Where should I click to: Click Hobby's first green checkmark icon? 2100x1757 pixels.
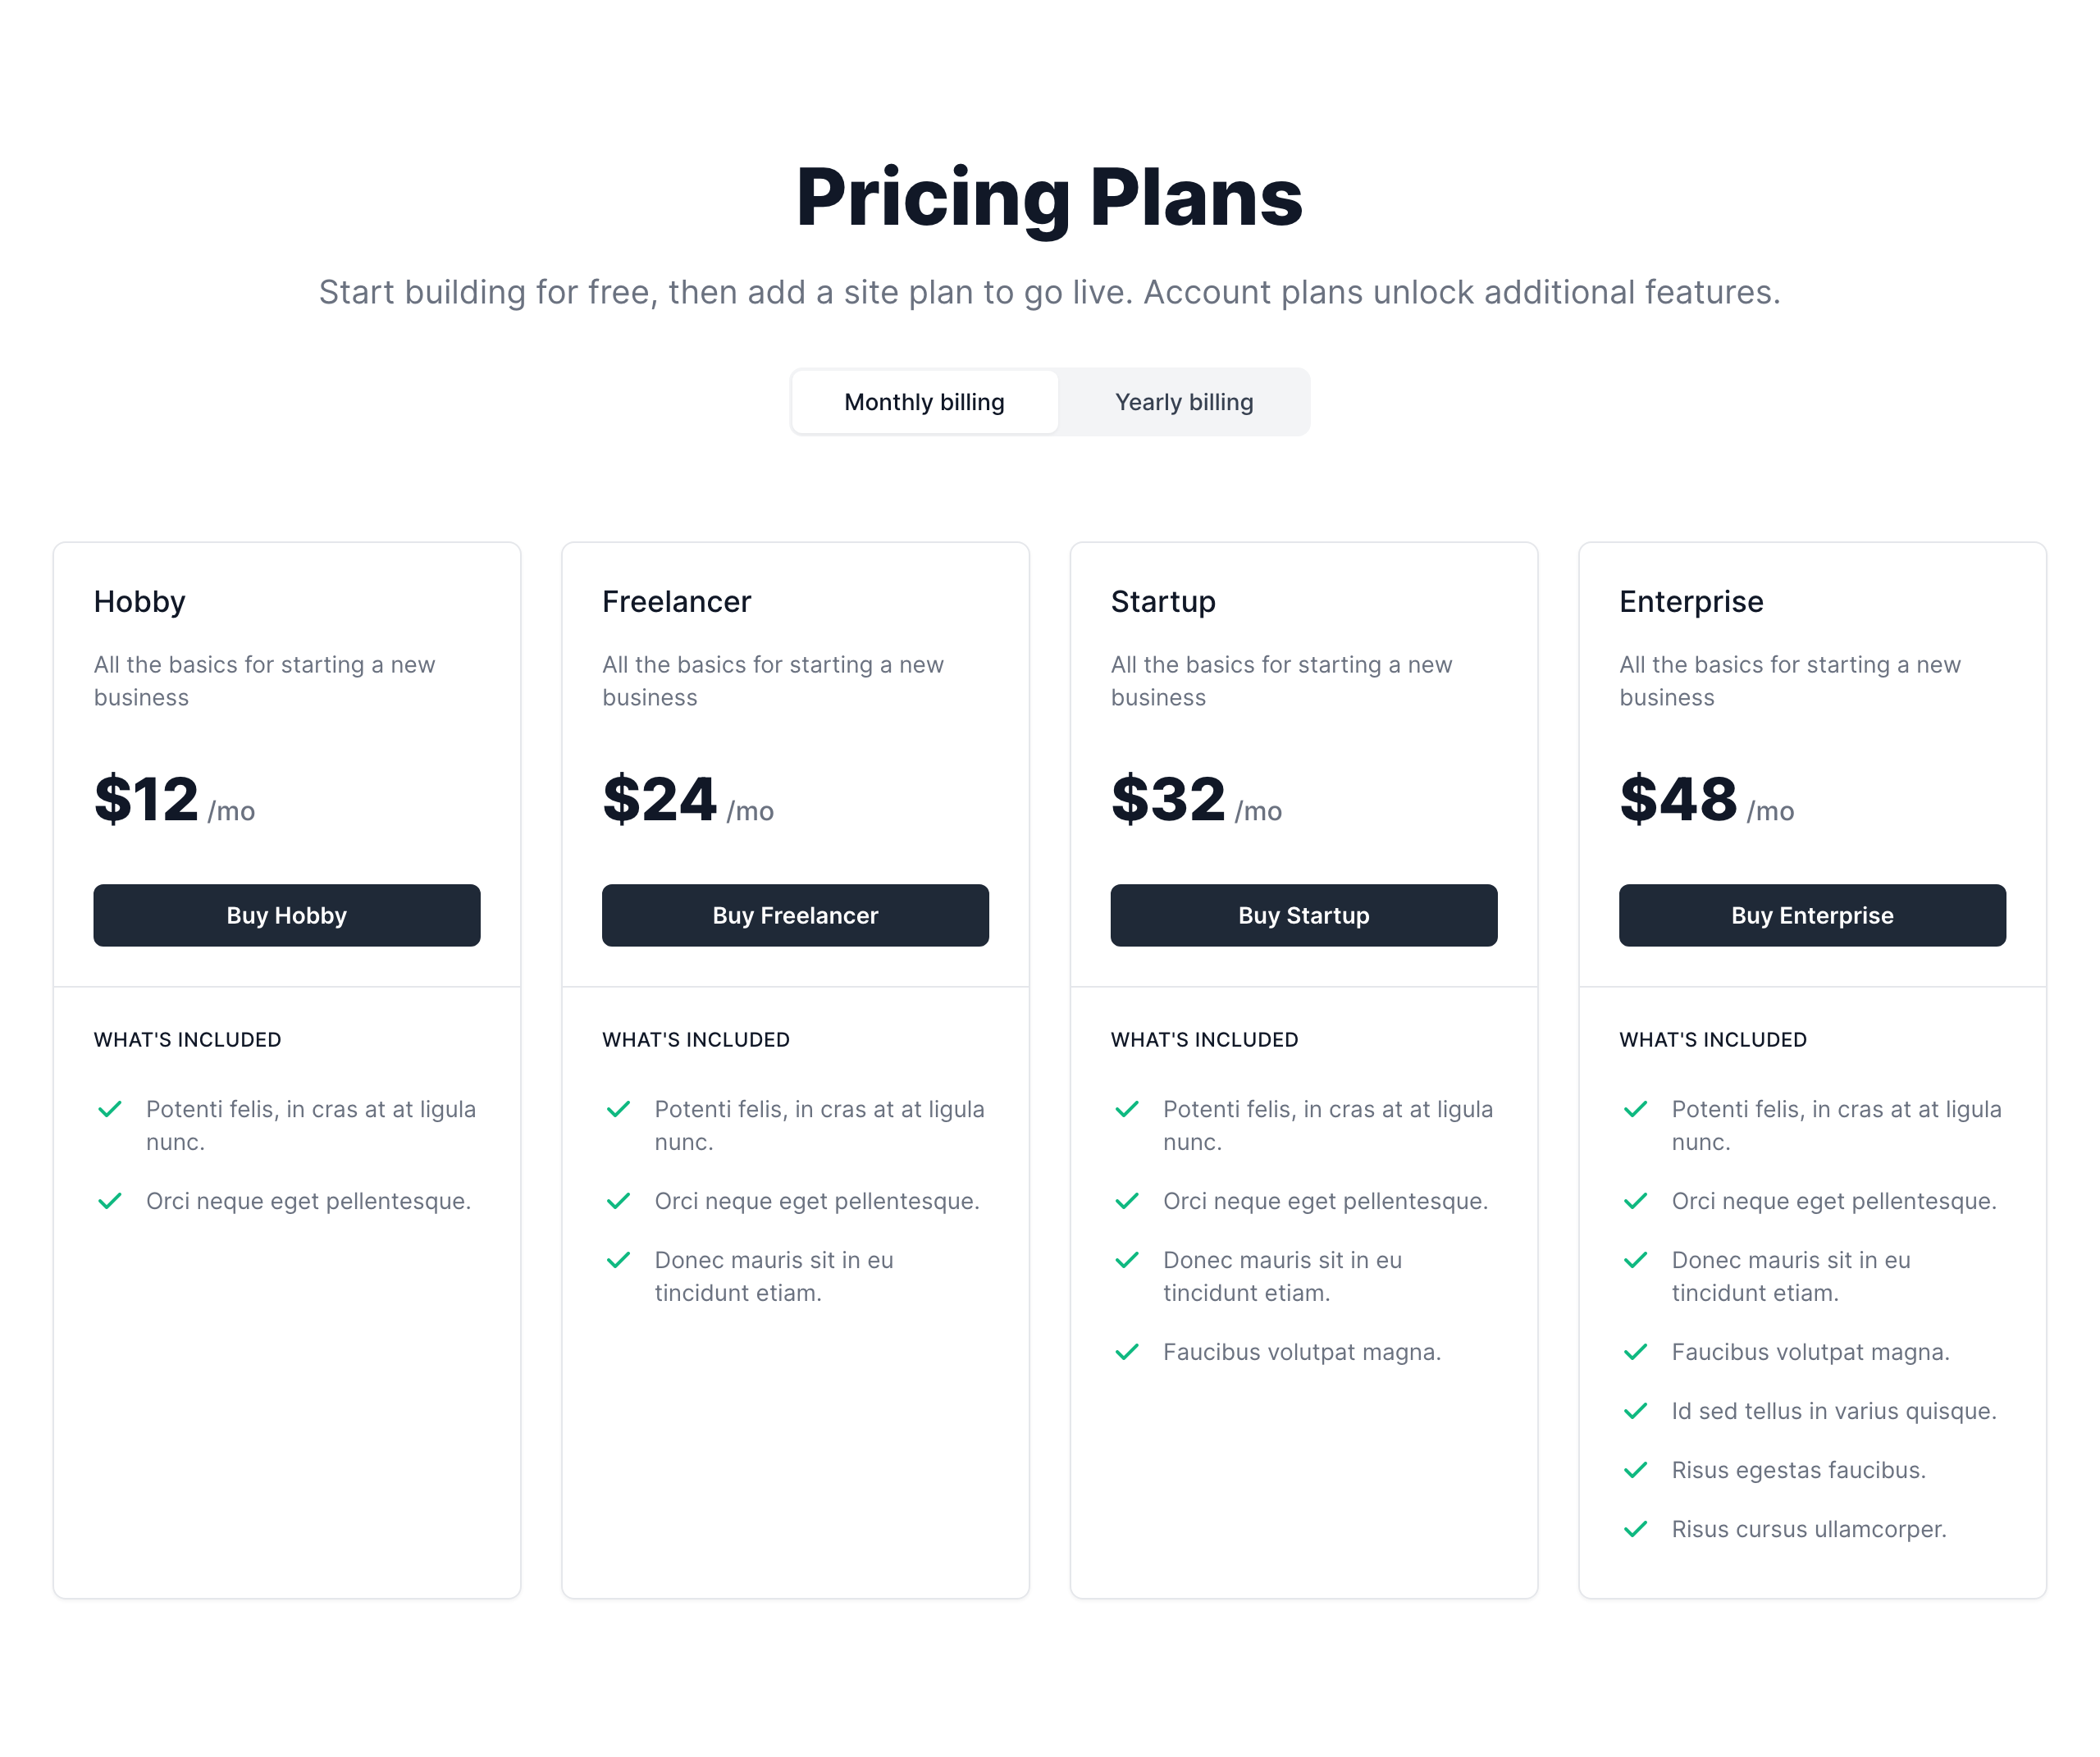[110, 1109]
